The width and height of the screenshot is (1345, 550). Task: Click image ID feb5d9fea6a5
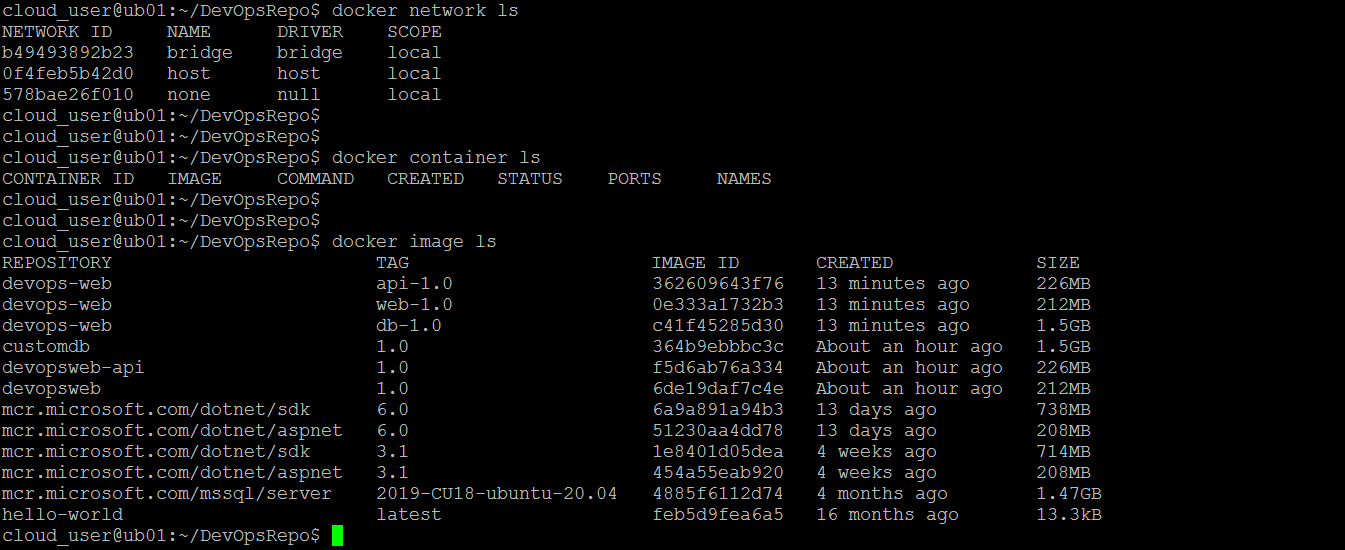[x=717, y=515]
